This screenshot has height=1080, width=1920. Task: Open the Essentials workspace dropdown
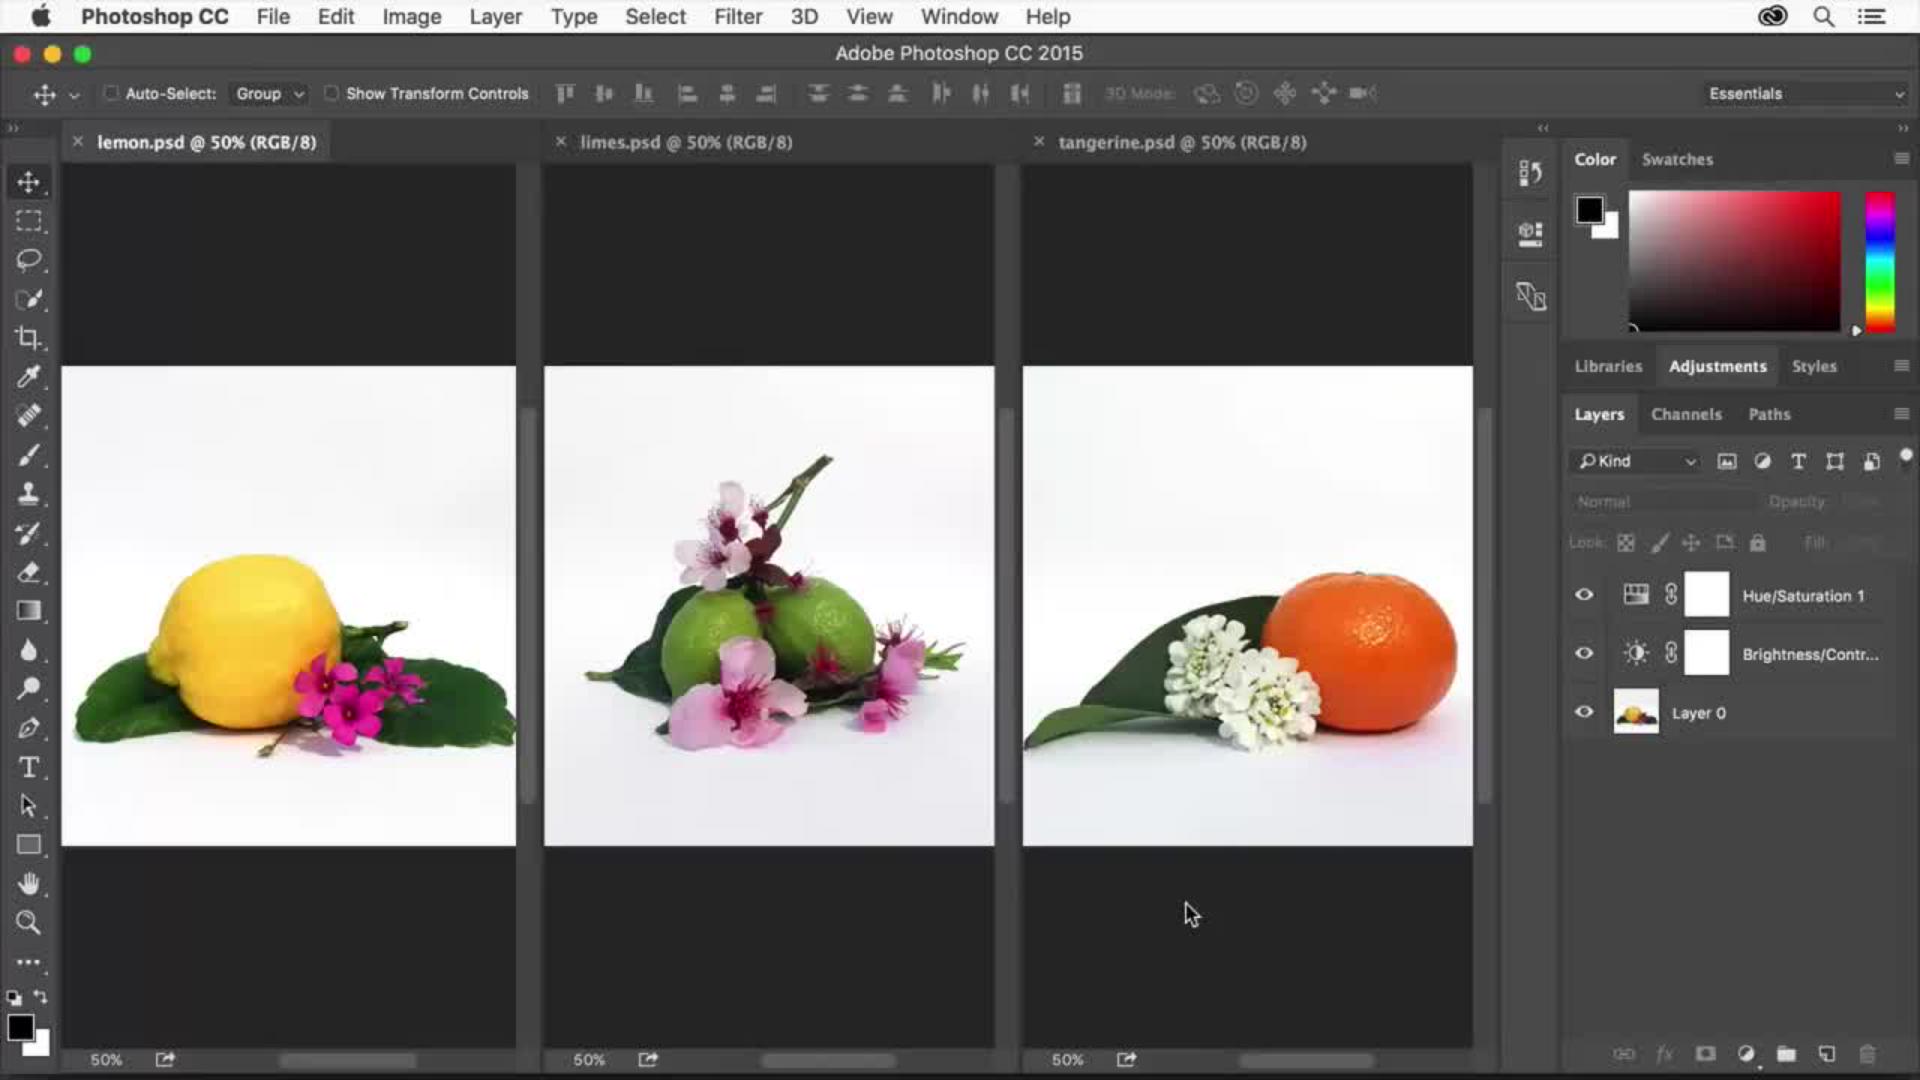pyautogui.click(x=1805, y=93)
